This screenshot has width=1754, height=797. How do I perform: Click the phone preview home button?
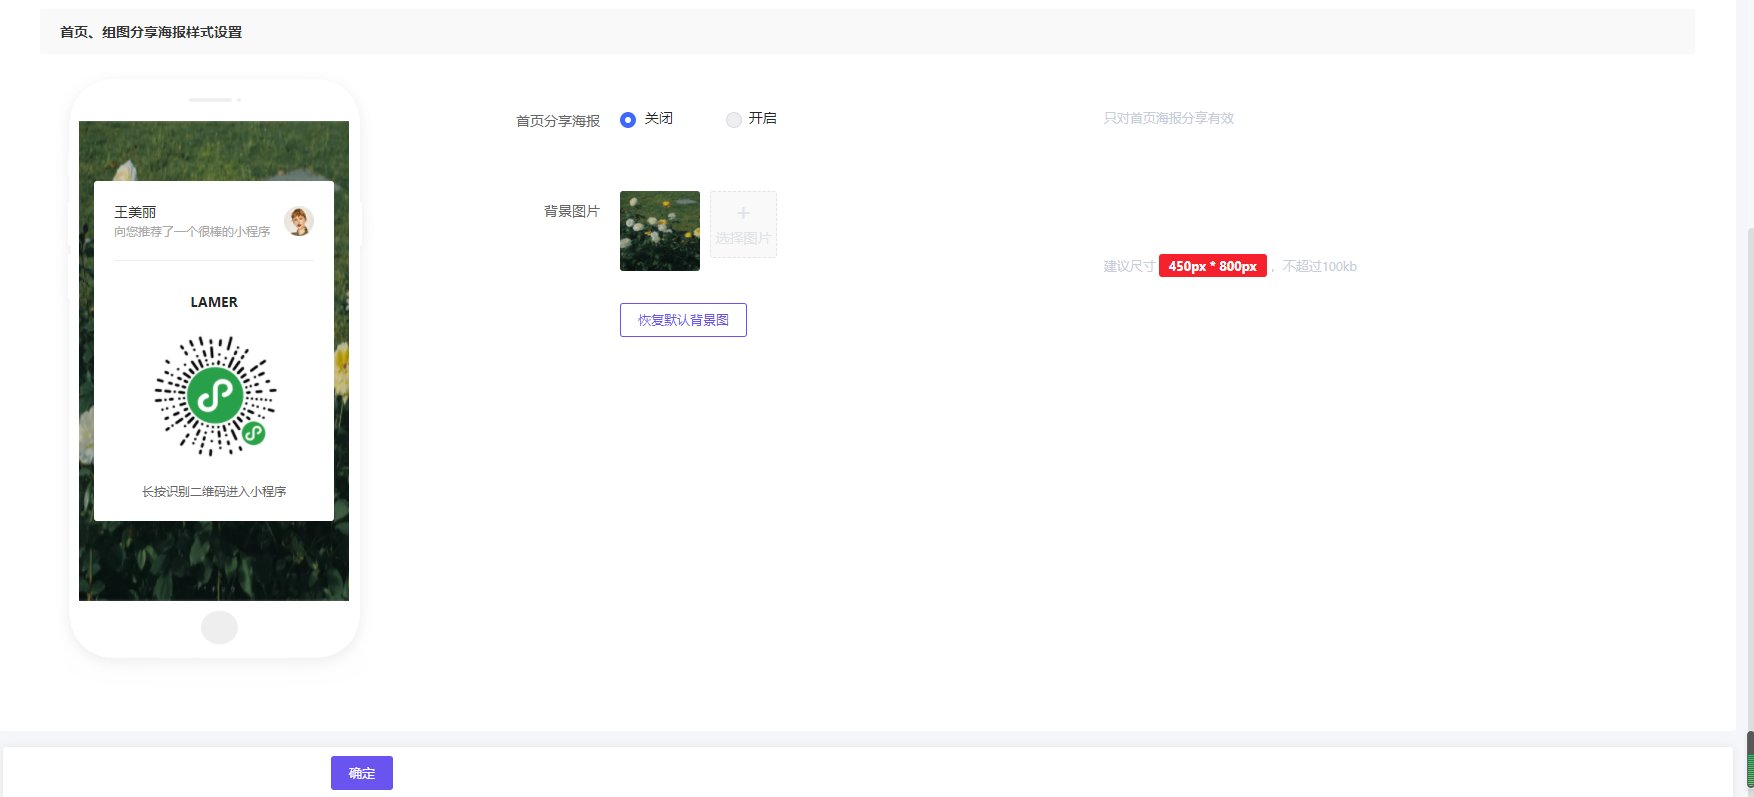click(219, 628)
